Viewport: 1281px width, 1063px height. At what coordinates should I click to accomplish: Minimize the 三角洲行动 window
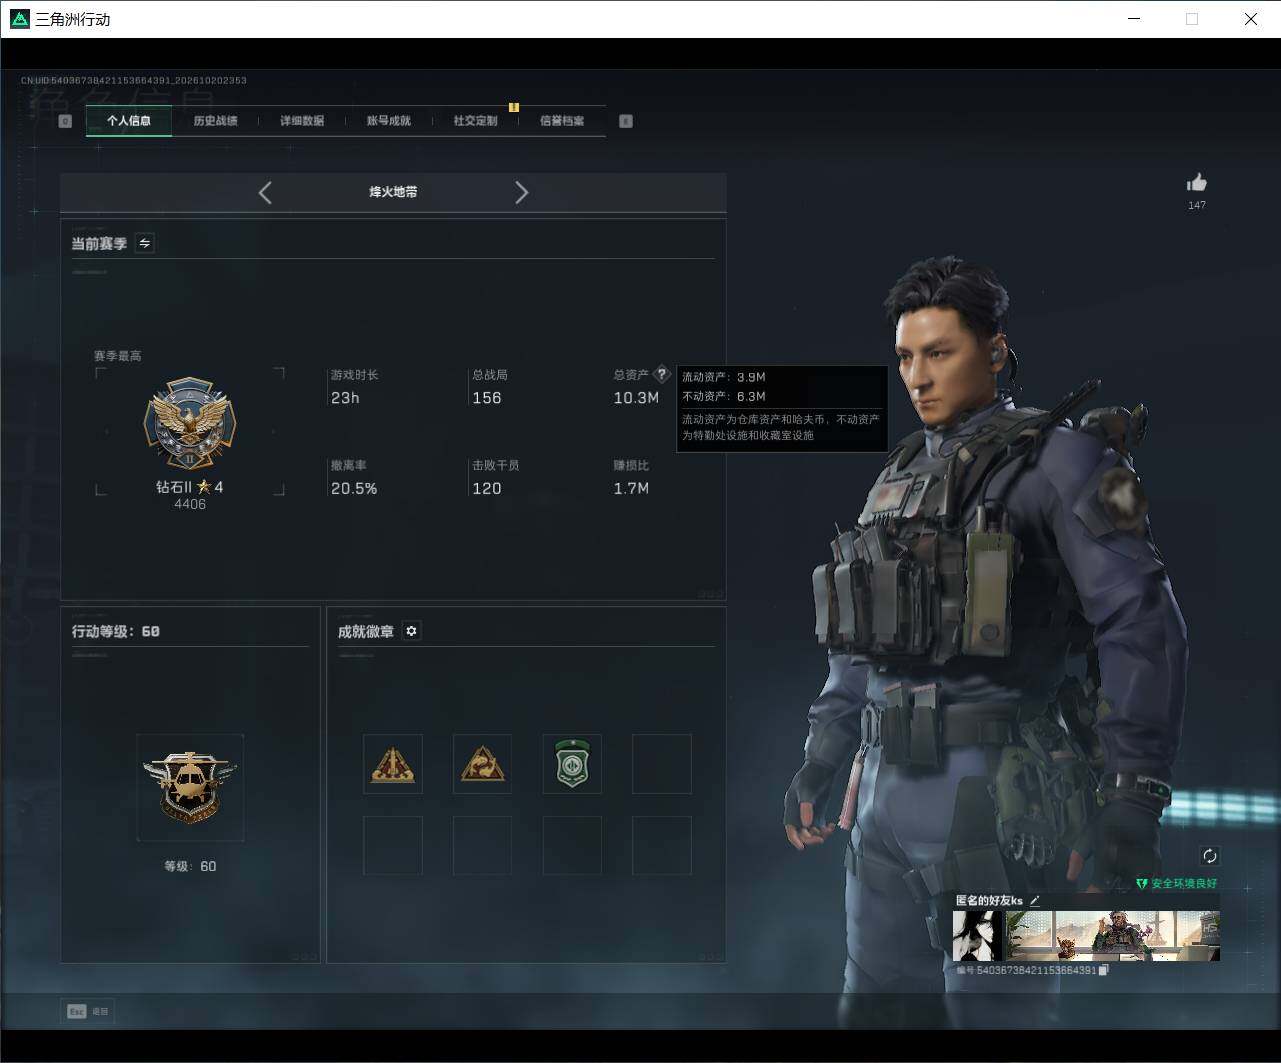(x=1135, y=19)
